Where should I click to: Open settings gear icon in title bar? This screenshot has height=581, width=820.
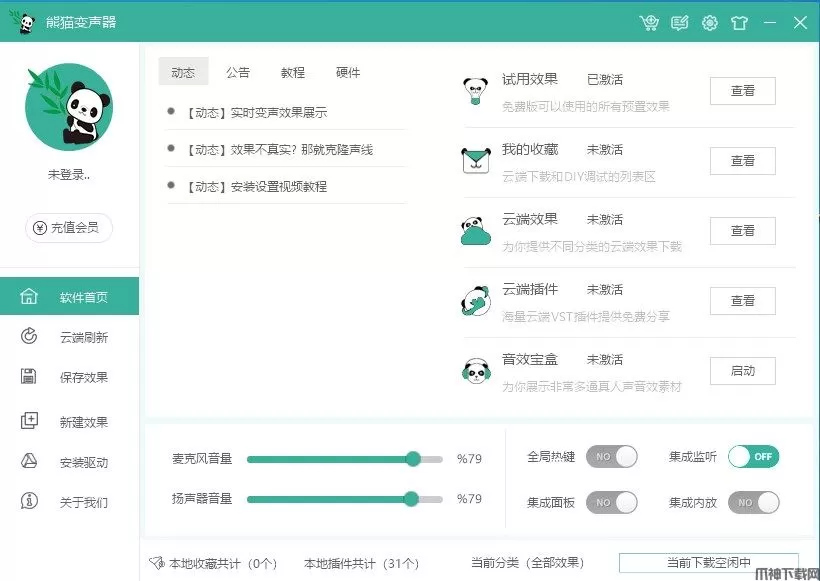pyautogui.click(x=710, y=22)
